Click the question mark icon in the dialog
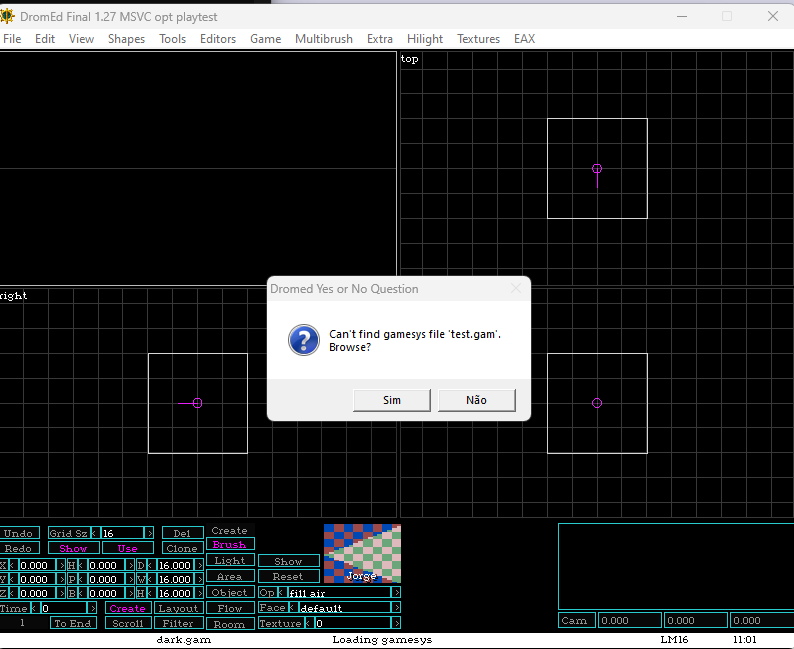Viewport: 794px width, 649px height. pos(304,340)
